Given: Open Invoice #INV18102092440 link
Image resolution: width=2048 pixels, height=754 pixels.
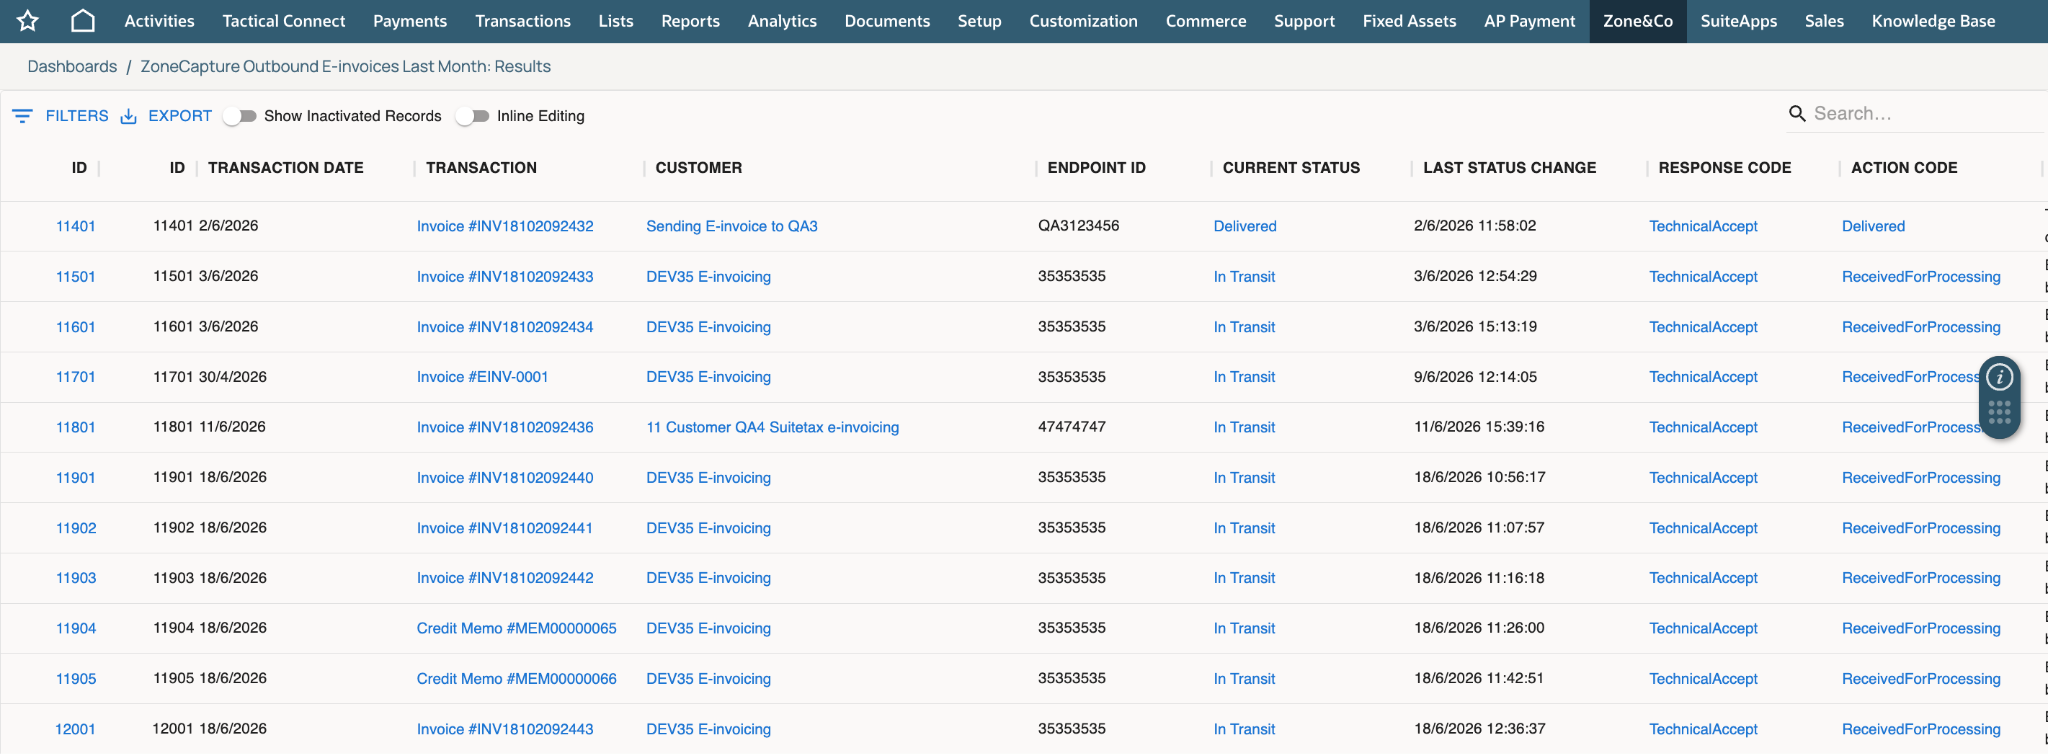Looking at the screenshot, I should click(x=505, y=478).
